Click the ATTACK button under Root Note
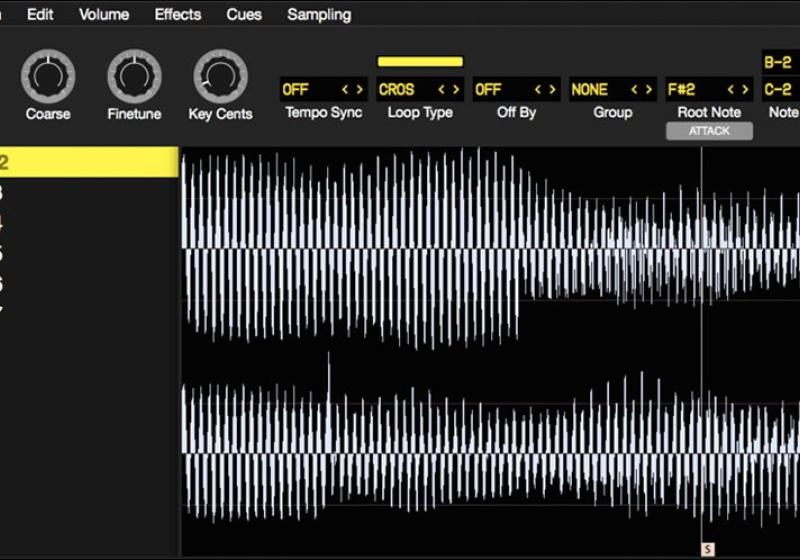This screenshot has width=800, height=560. (709, 131)
